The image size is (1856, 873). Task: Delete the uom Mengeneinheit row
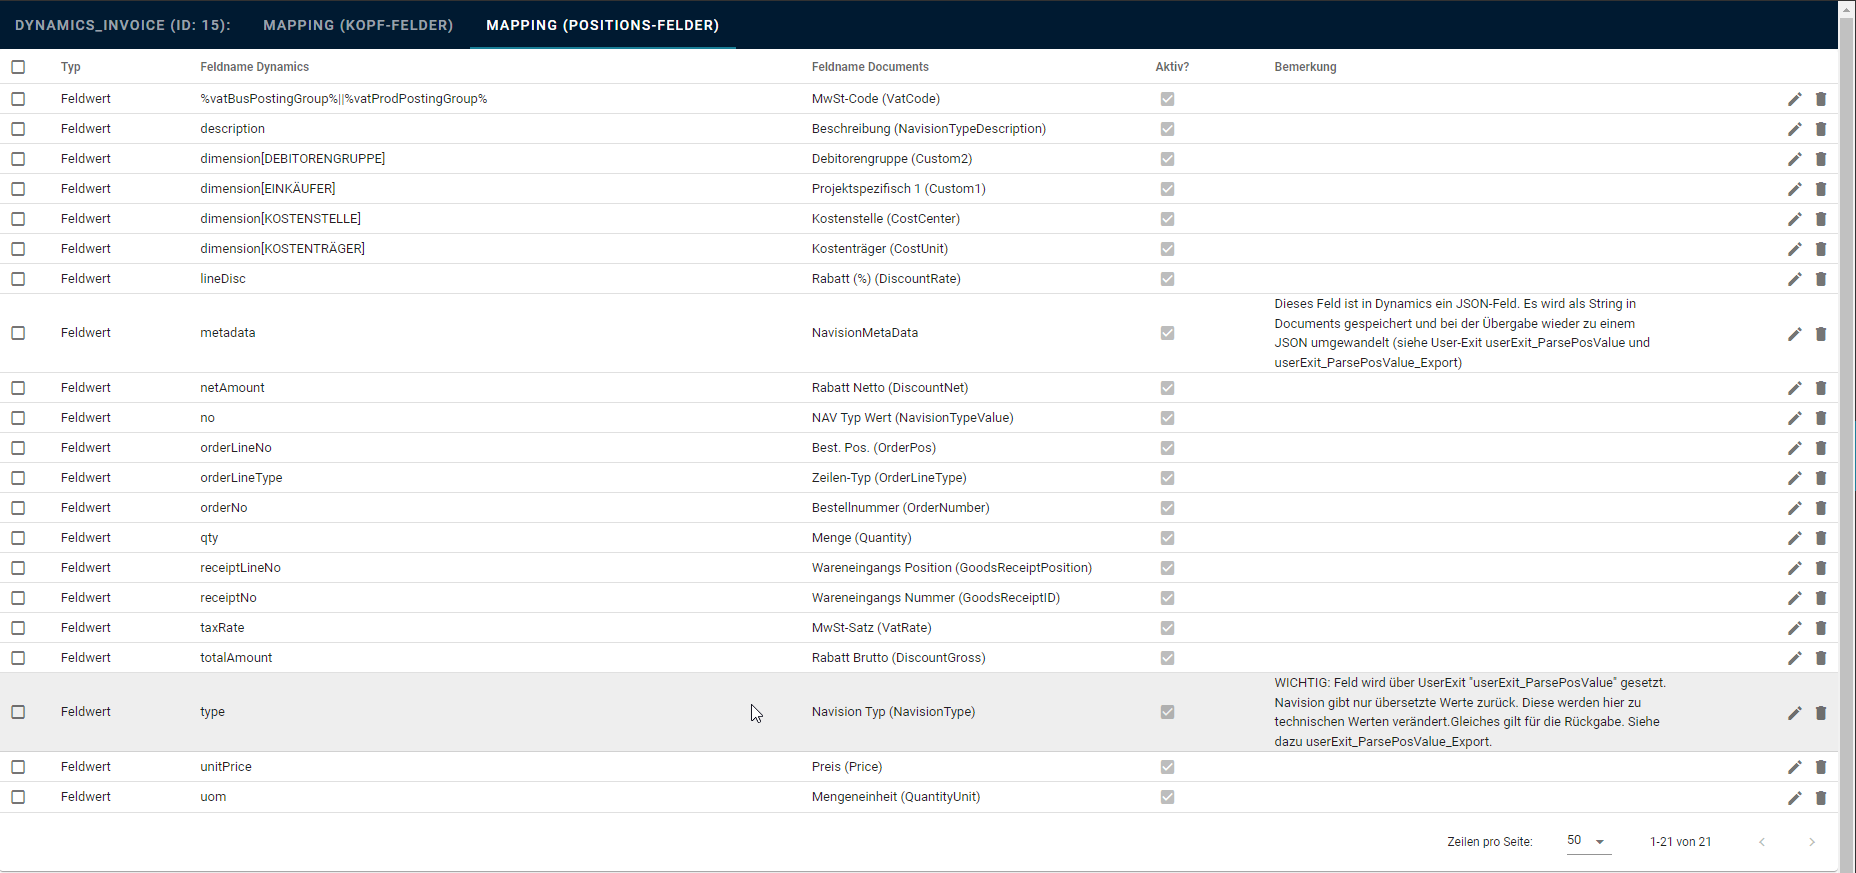[1821, 797]
